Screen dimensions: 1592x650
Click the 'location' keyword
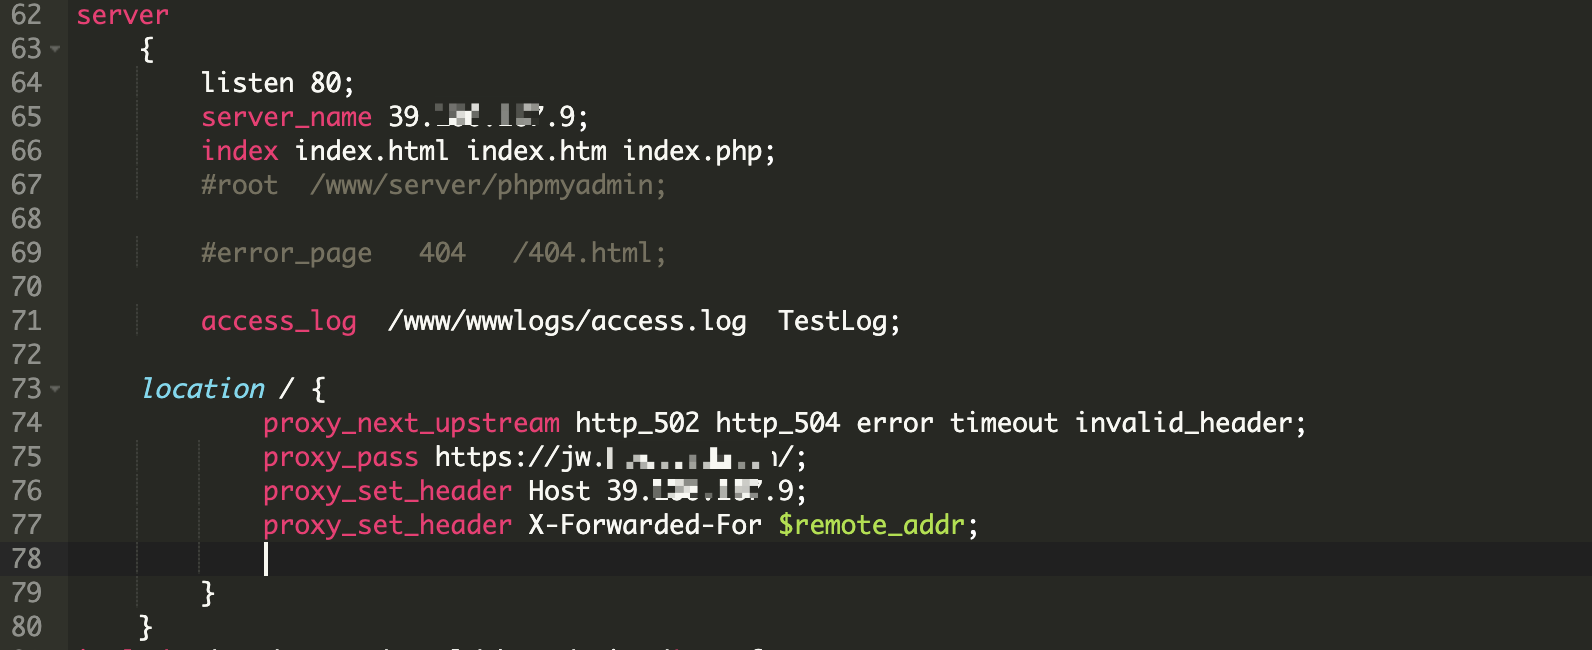203,389
